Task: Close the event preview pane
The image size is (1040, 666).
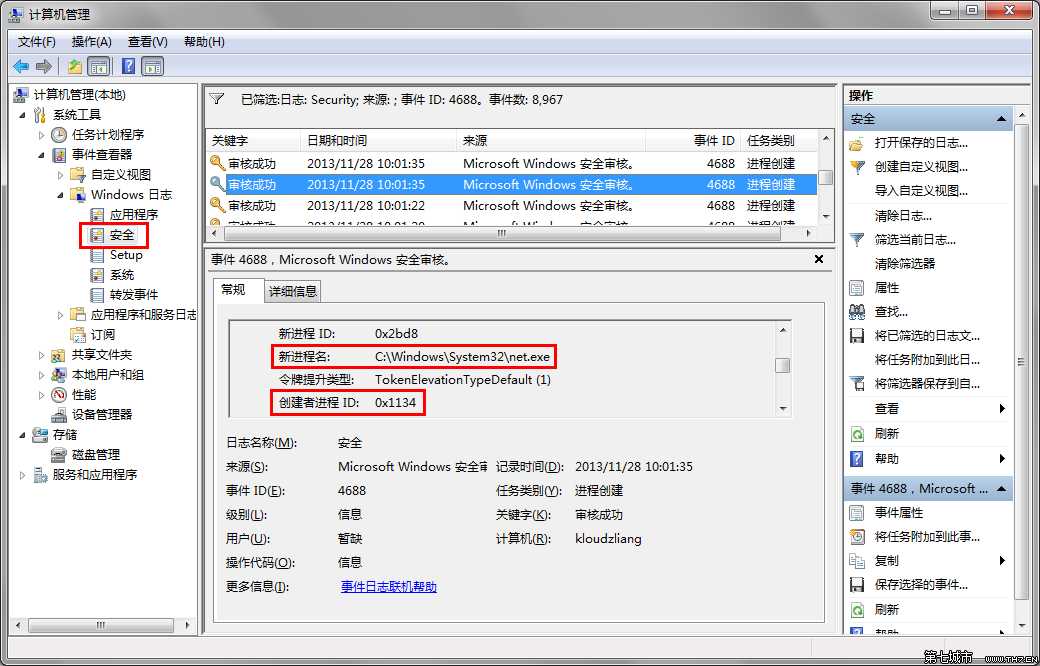Action: 818,259
